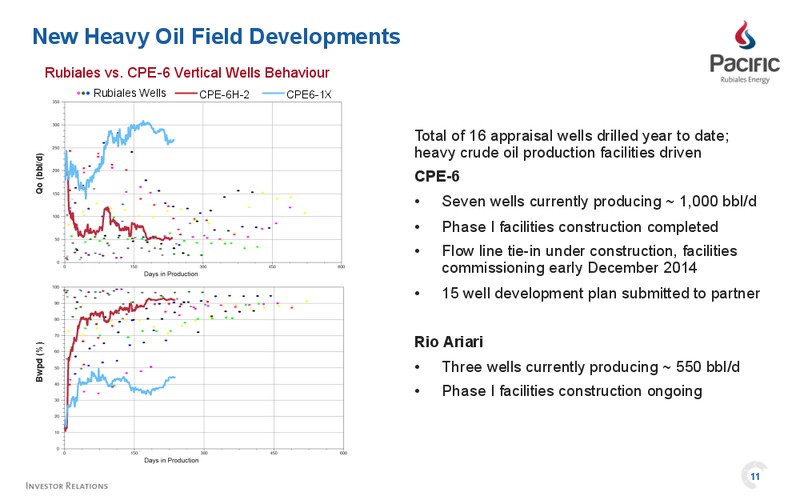Select the slide title 'New Heavy Oil Field Developments'

(216, 37)
